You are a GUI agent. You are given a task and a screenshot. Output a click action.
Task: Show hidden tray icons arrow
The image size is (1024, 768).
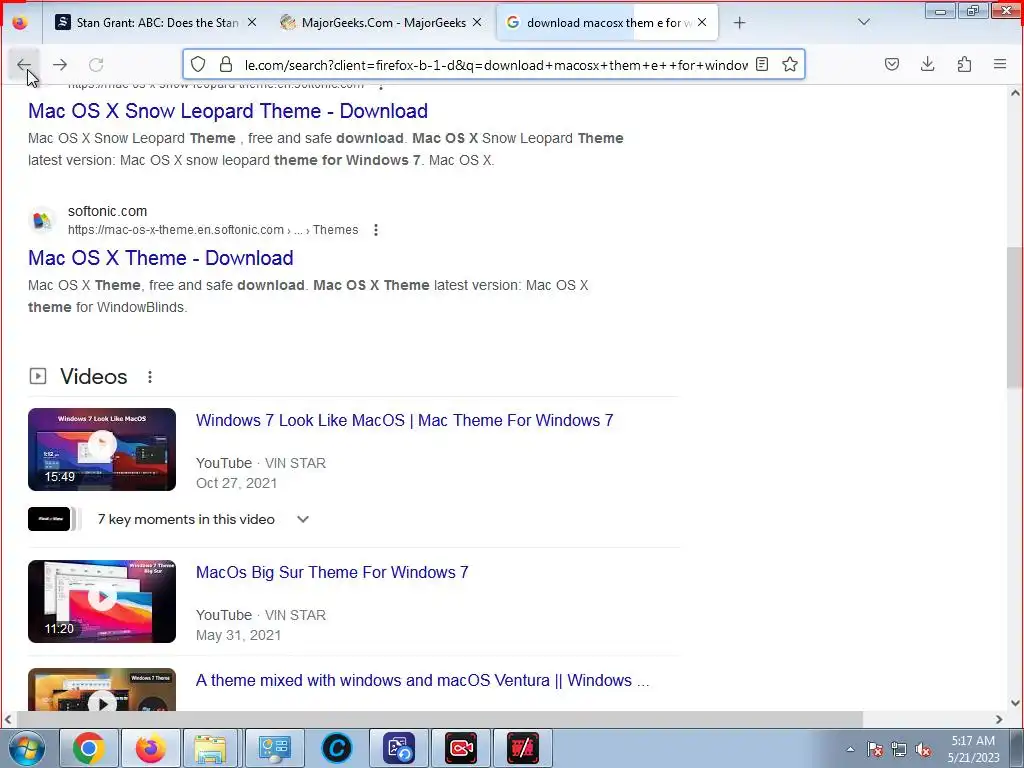click(850, 749)
